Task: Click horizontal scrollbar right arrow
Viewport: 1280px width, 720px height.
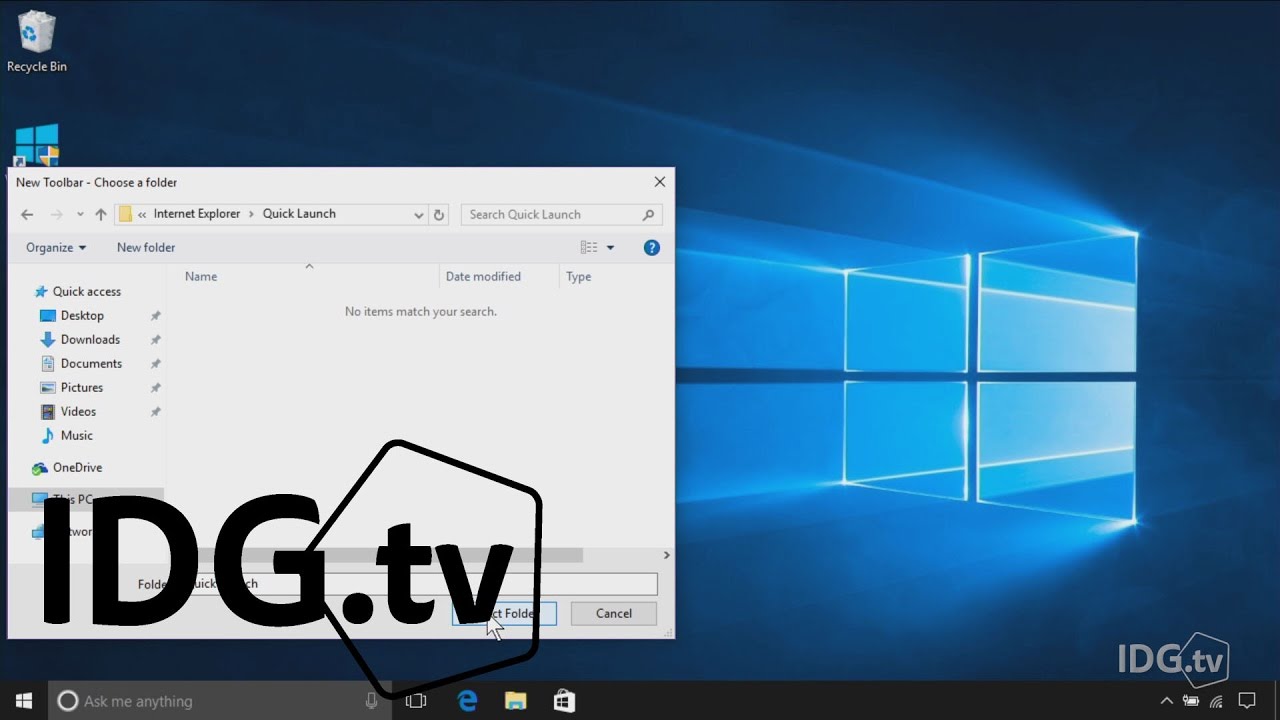Action: point(666,555)
